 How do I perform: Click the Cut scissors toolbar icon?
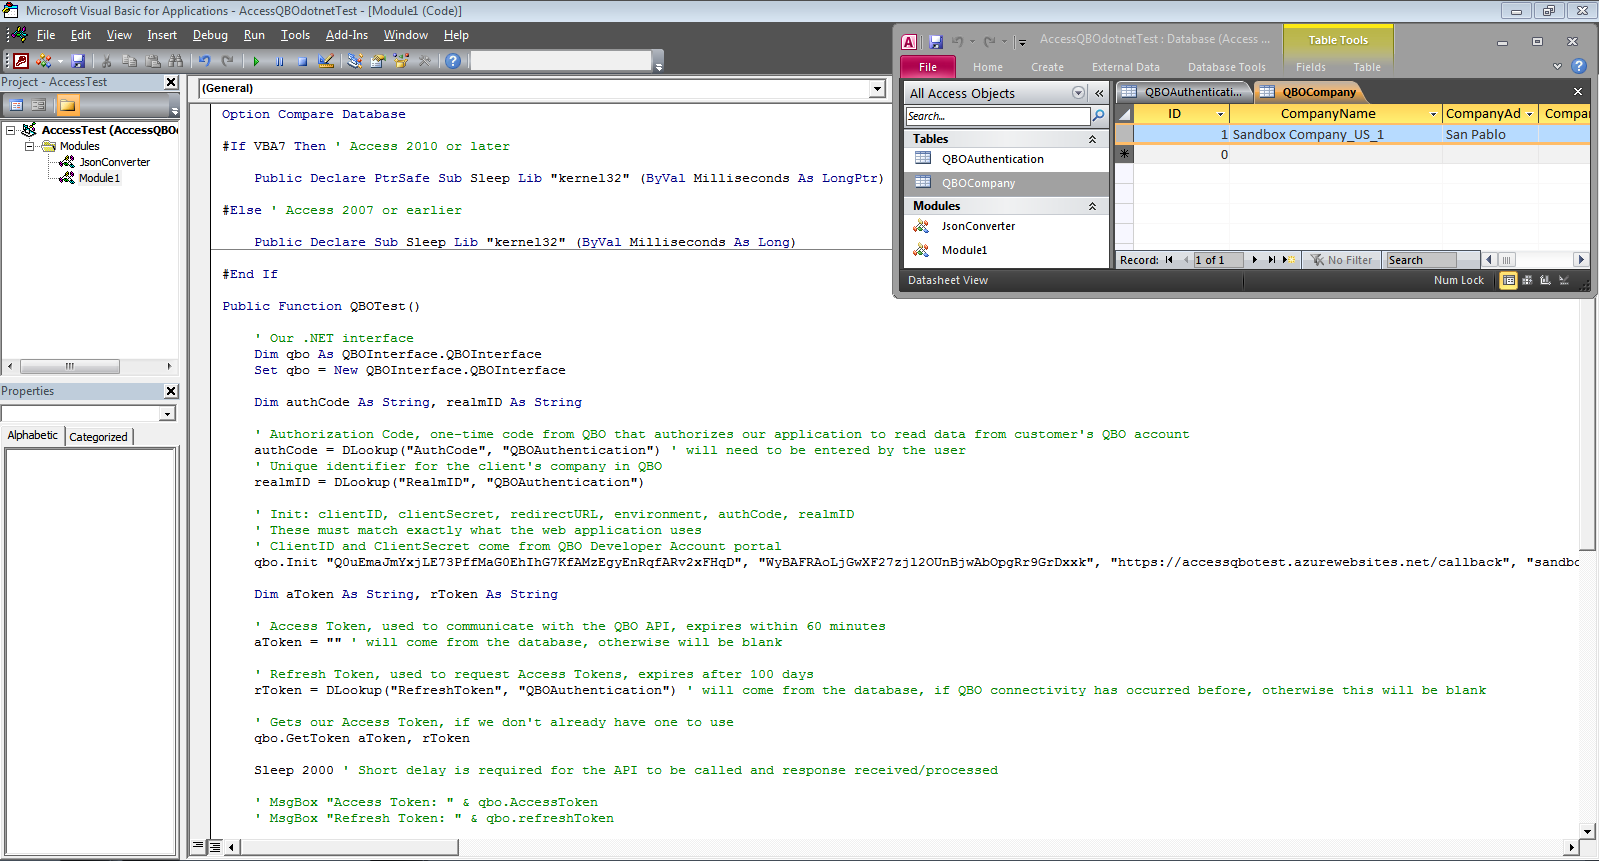(x=107, y=61)
